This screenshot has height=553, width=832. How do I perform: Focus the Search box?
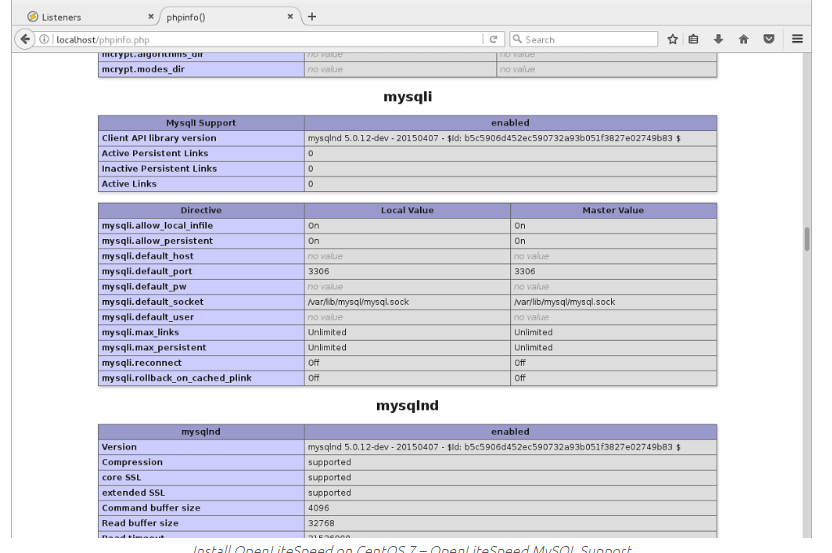click(x=584, y=39)
